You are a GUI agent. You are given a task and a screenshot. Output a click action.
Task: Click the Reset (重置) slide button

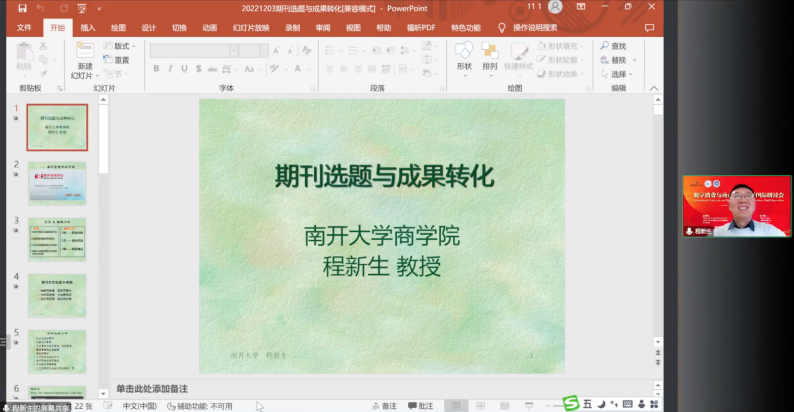(x=118, y=60)
